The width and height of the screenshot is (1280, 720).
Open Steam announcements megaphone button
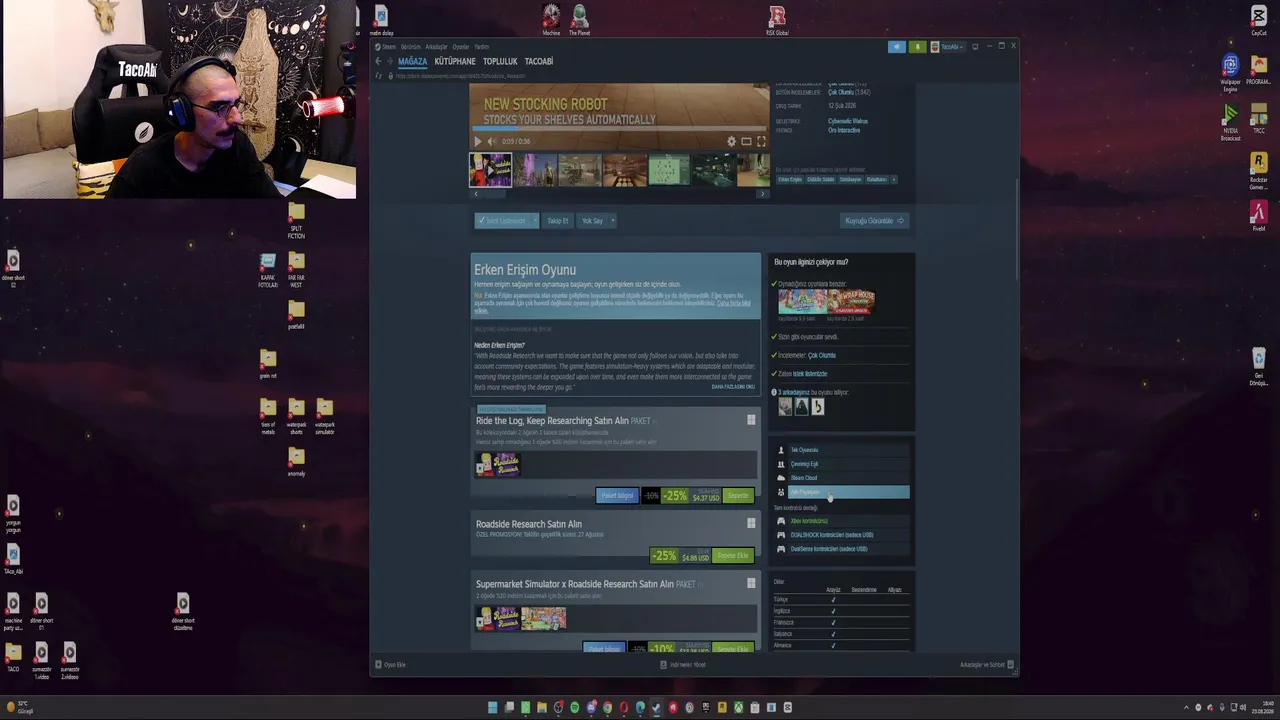coord(897,47)
